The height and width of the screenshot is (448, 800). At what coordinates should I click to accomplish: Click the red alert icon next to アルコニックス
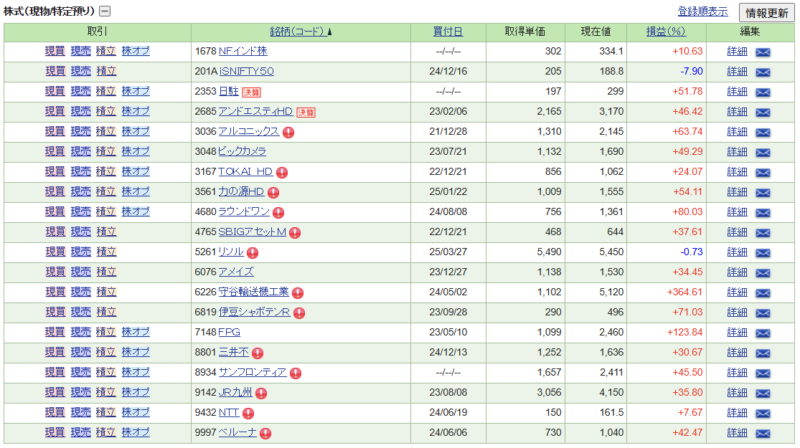(288, 132)
